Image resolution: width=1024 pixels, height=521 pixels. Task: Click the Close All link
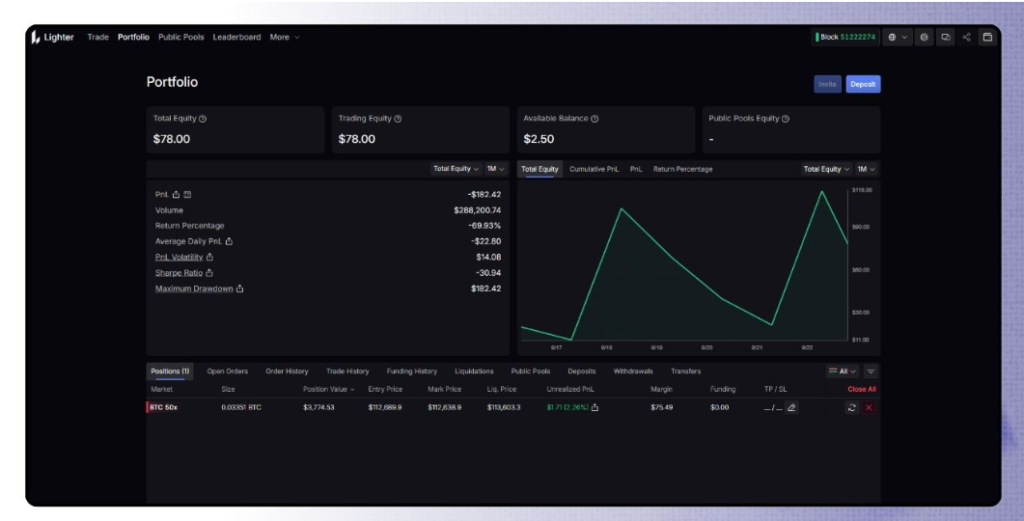(x=861, y=389)
